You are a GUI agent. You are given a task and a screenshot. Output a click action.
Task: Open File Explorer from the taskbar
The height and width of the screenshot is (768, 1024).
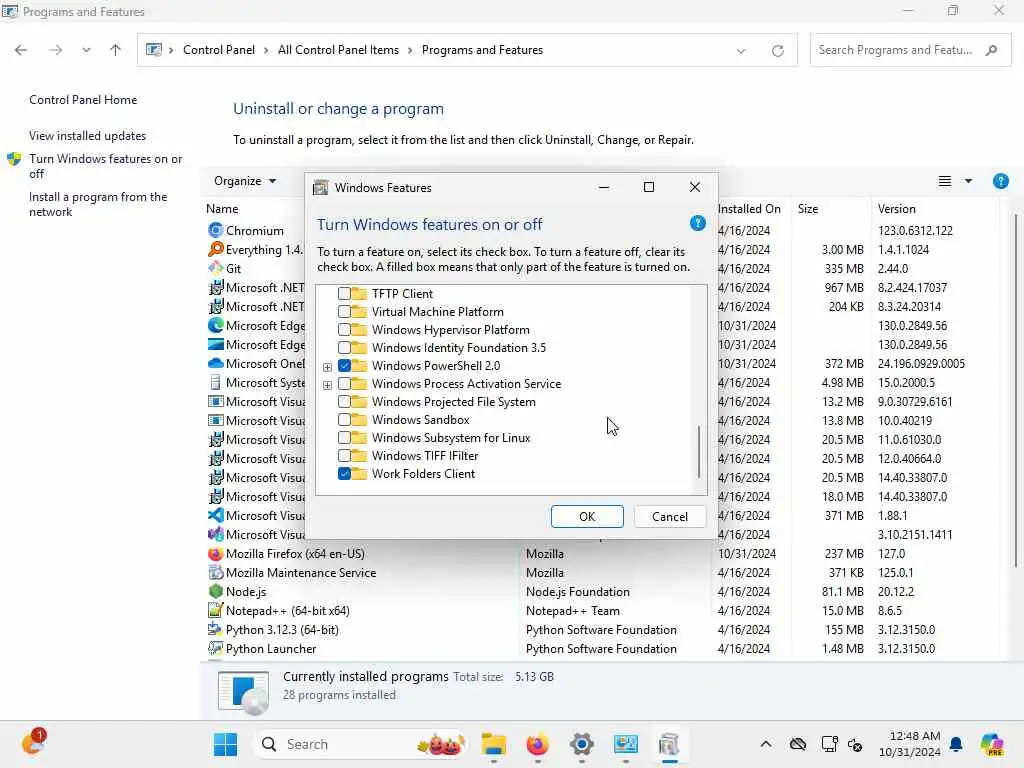pyautogui.click(x=494, y=744)
